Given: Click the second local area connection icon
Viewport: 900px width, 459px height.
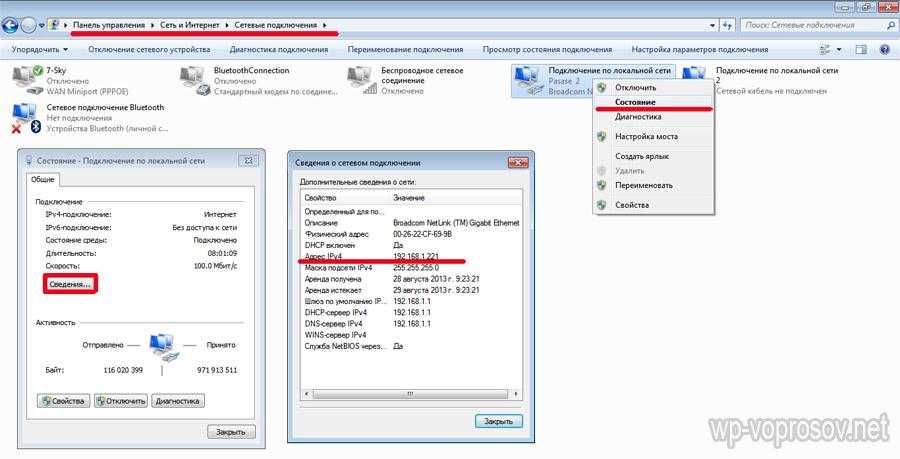Looking at the screenshot, I should click(x=694, y=80).
